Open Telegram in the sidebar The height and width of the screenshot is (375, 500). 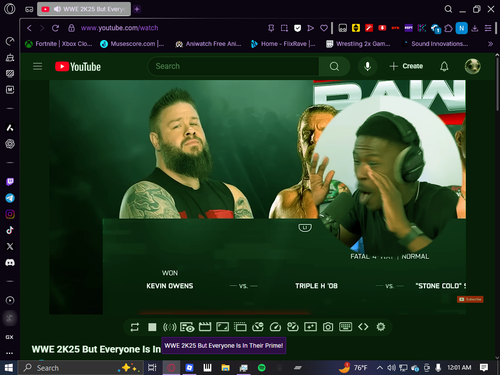pyautogui.click(x=10, y=198)
